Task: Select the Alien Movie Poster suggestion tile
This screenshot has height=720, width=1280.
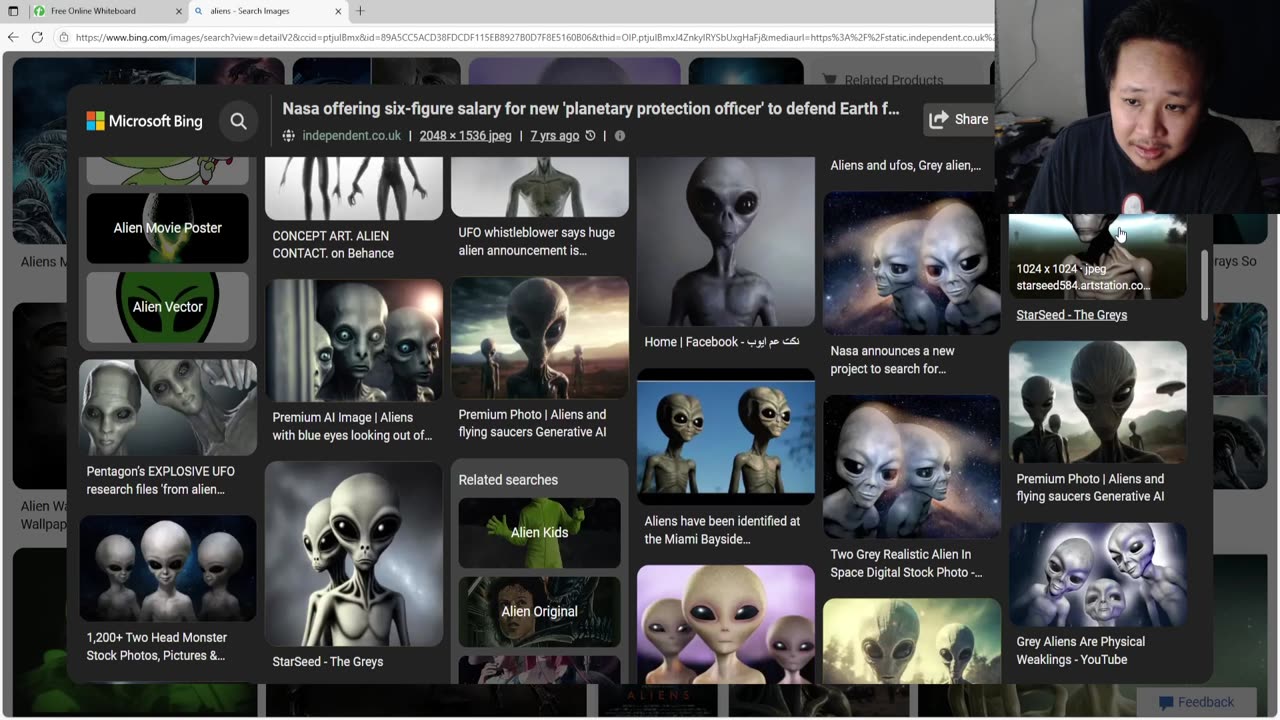Action: [x=167, y=228]
